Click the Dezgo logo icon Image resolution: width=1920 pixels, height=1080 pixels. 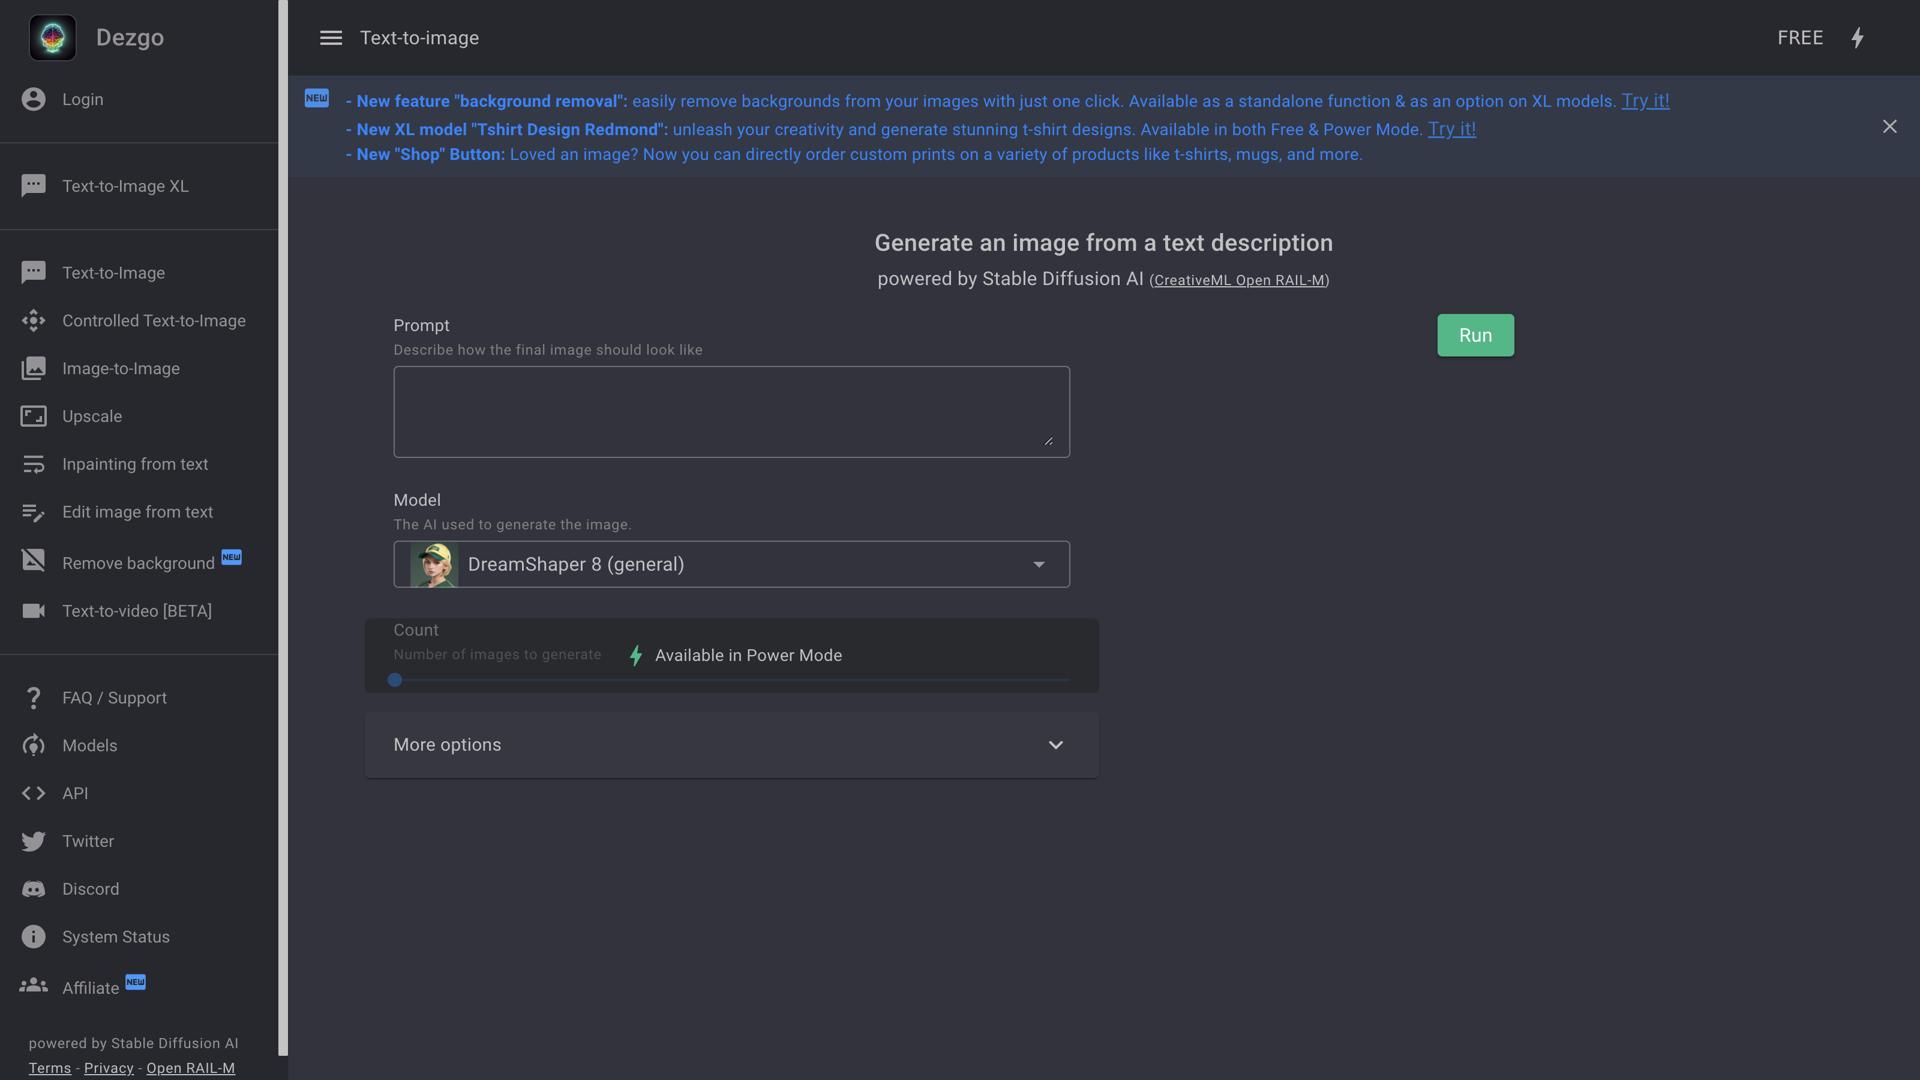point(52,38)
